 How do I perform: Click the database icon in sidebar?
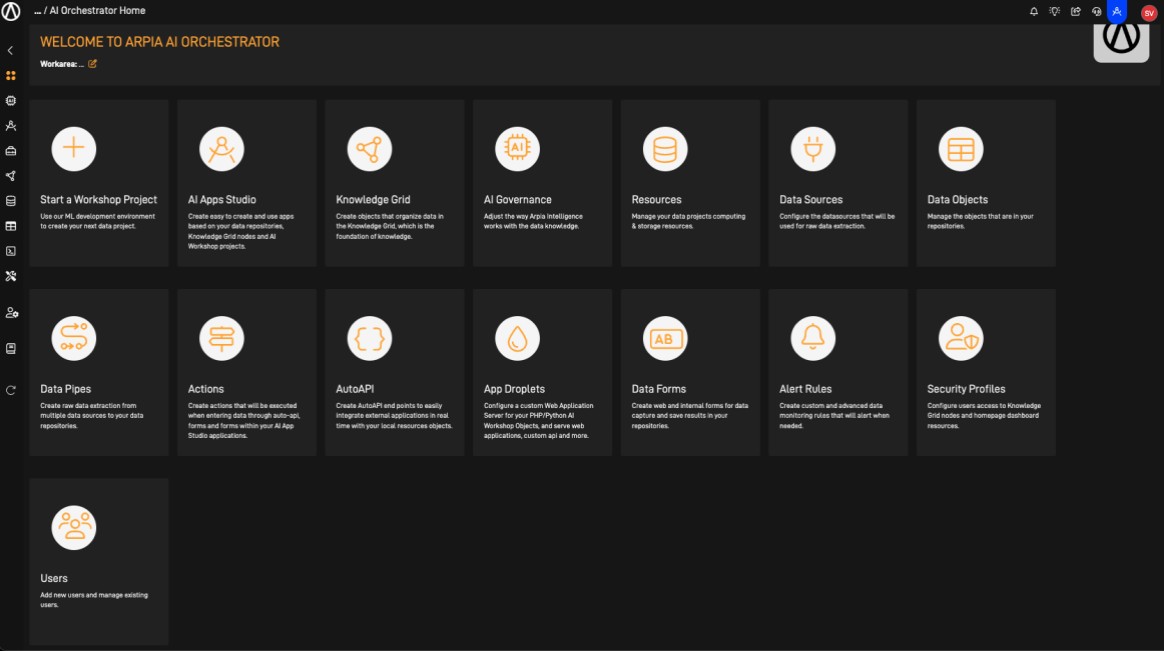point(11,201)
